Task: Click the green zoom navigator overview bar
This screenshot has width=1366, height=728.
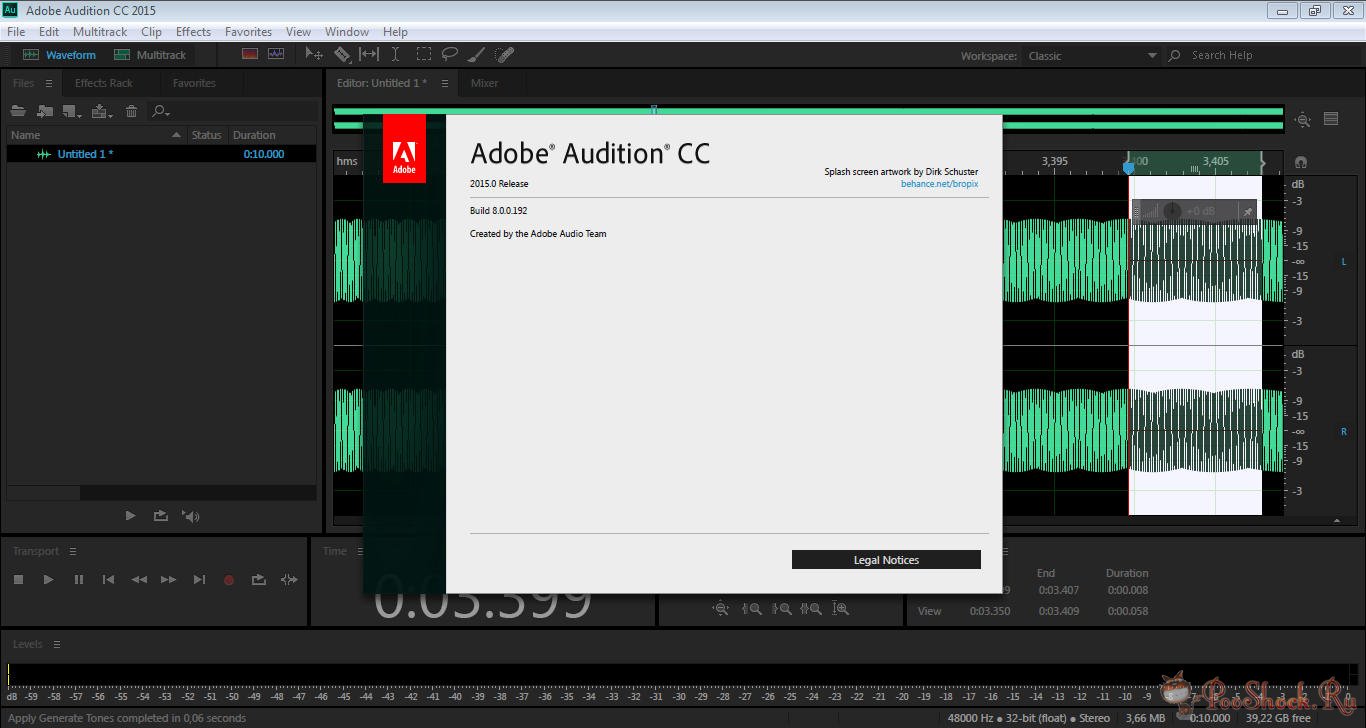Action: (x=808, y=118)
